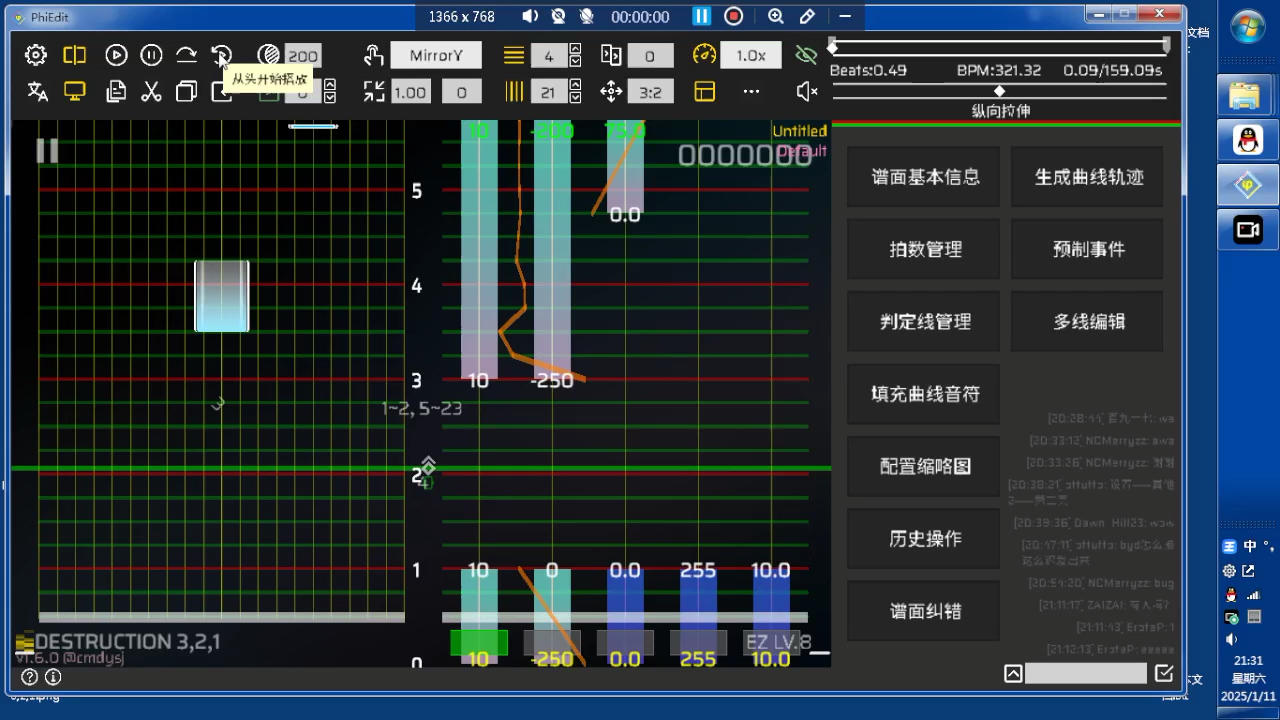Click 生成曲线轨迹 button
The image size is (1280, 720).
[1088, 177]
